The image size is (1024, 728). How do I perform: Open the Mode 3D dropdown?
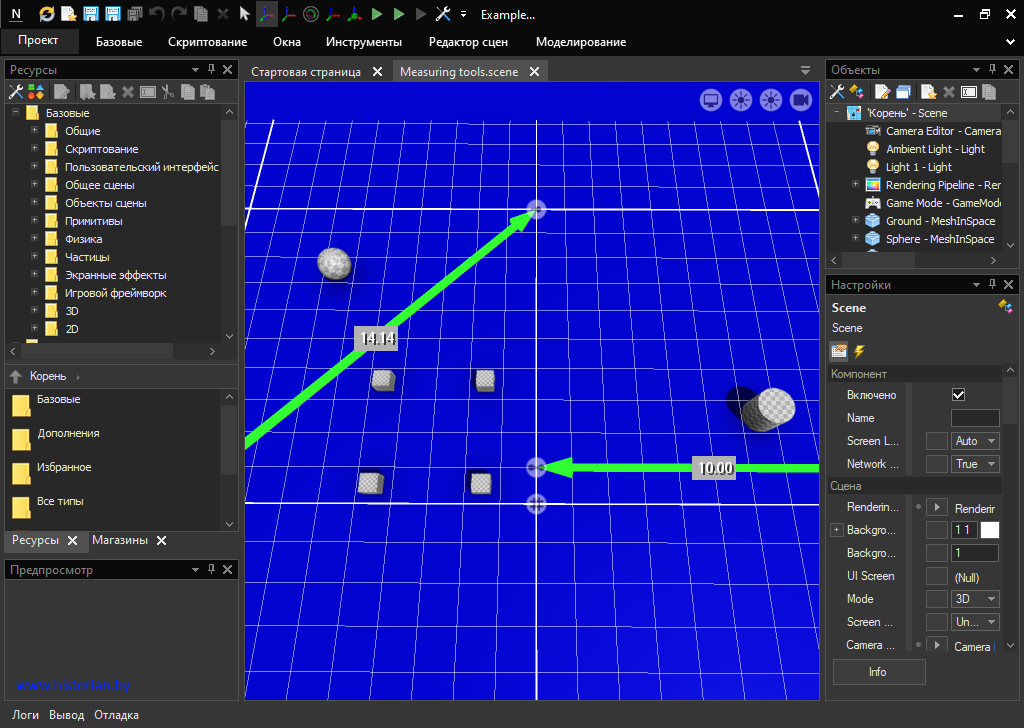pyautogui.click(x=975, y=599)
